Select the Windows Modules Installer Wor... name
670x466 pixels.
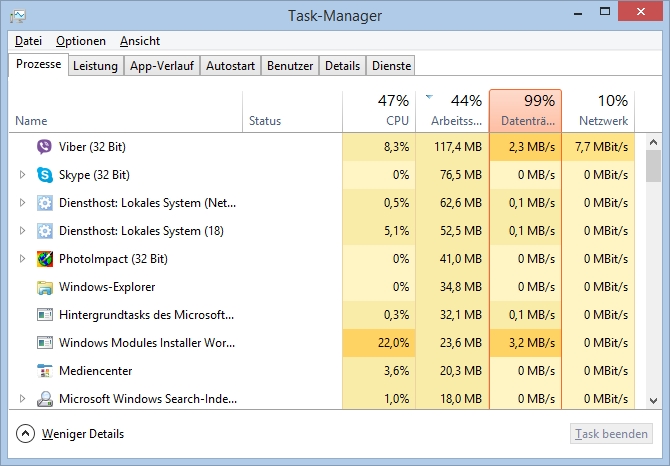(147, 343)
